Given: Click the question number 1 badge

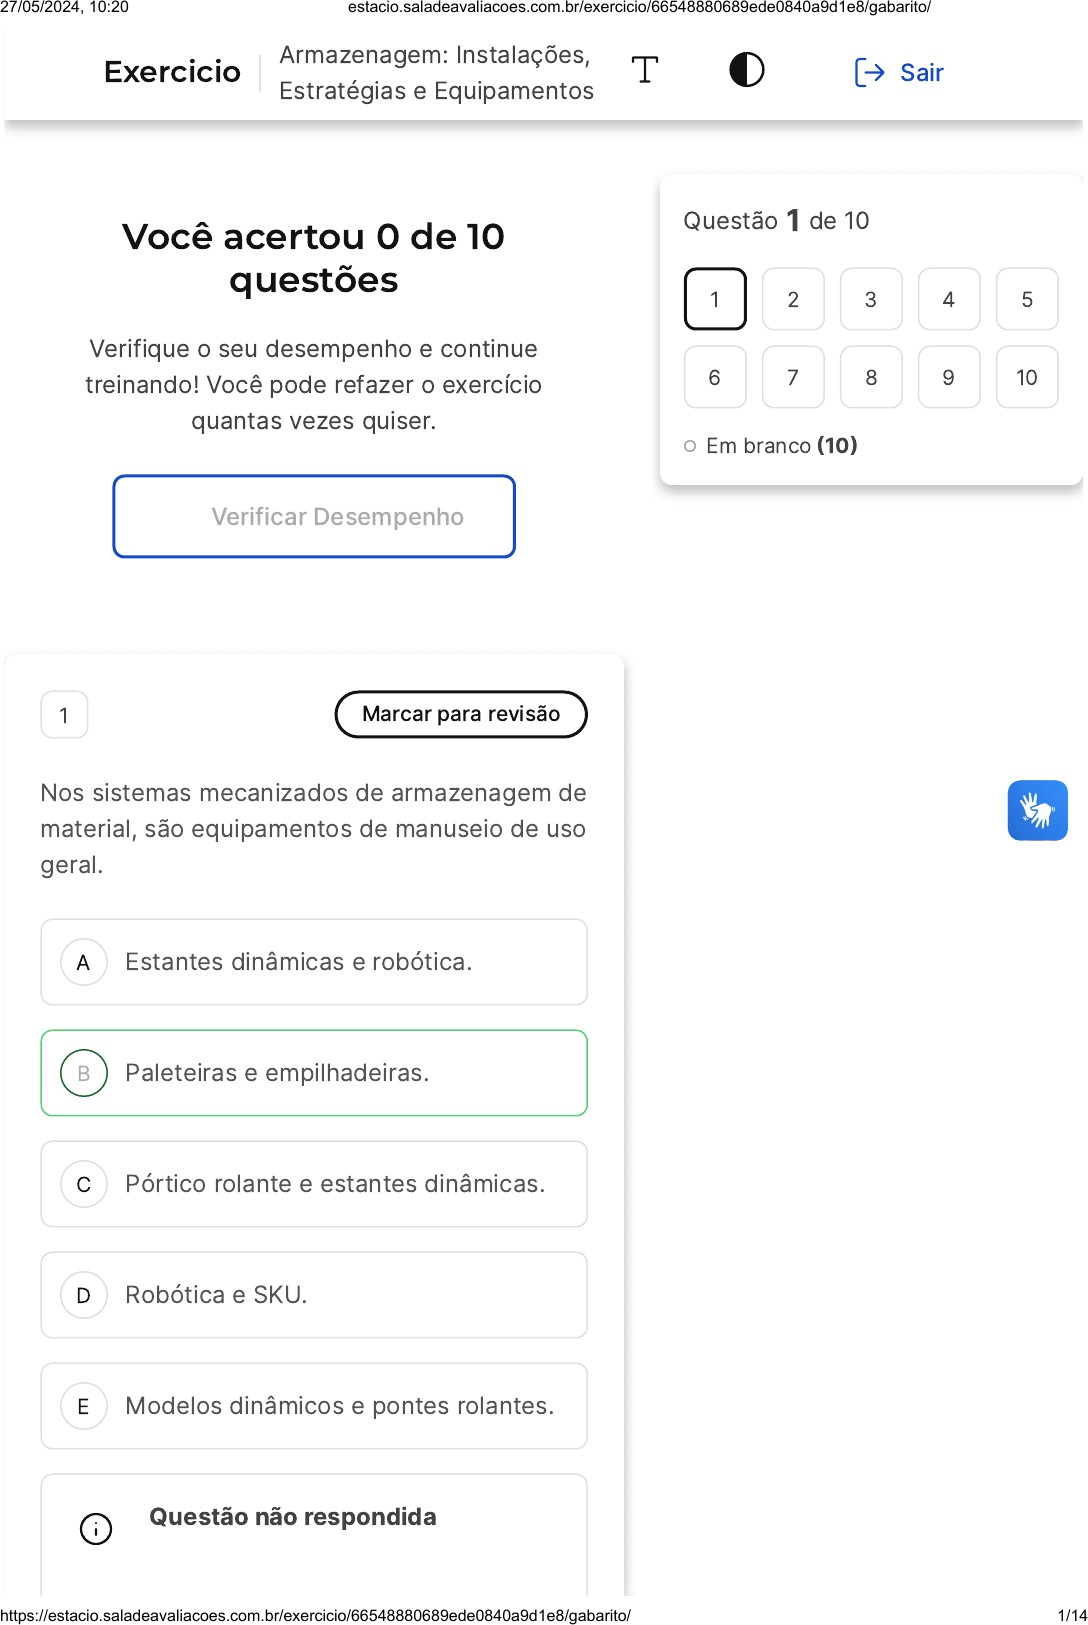Looking at the screenshot, I should (x=65, y=715).
